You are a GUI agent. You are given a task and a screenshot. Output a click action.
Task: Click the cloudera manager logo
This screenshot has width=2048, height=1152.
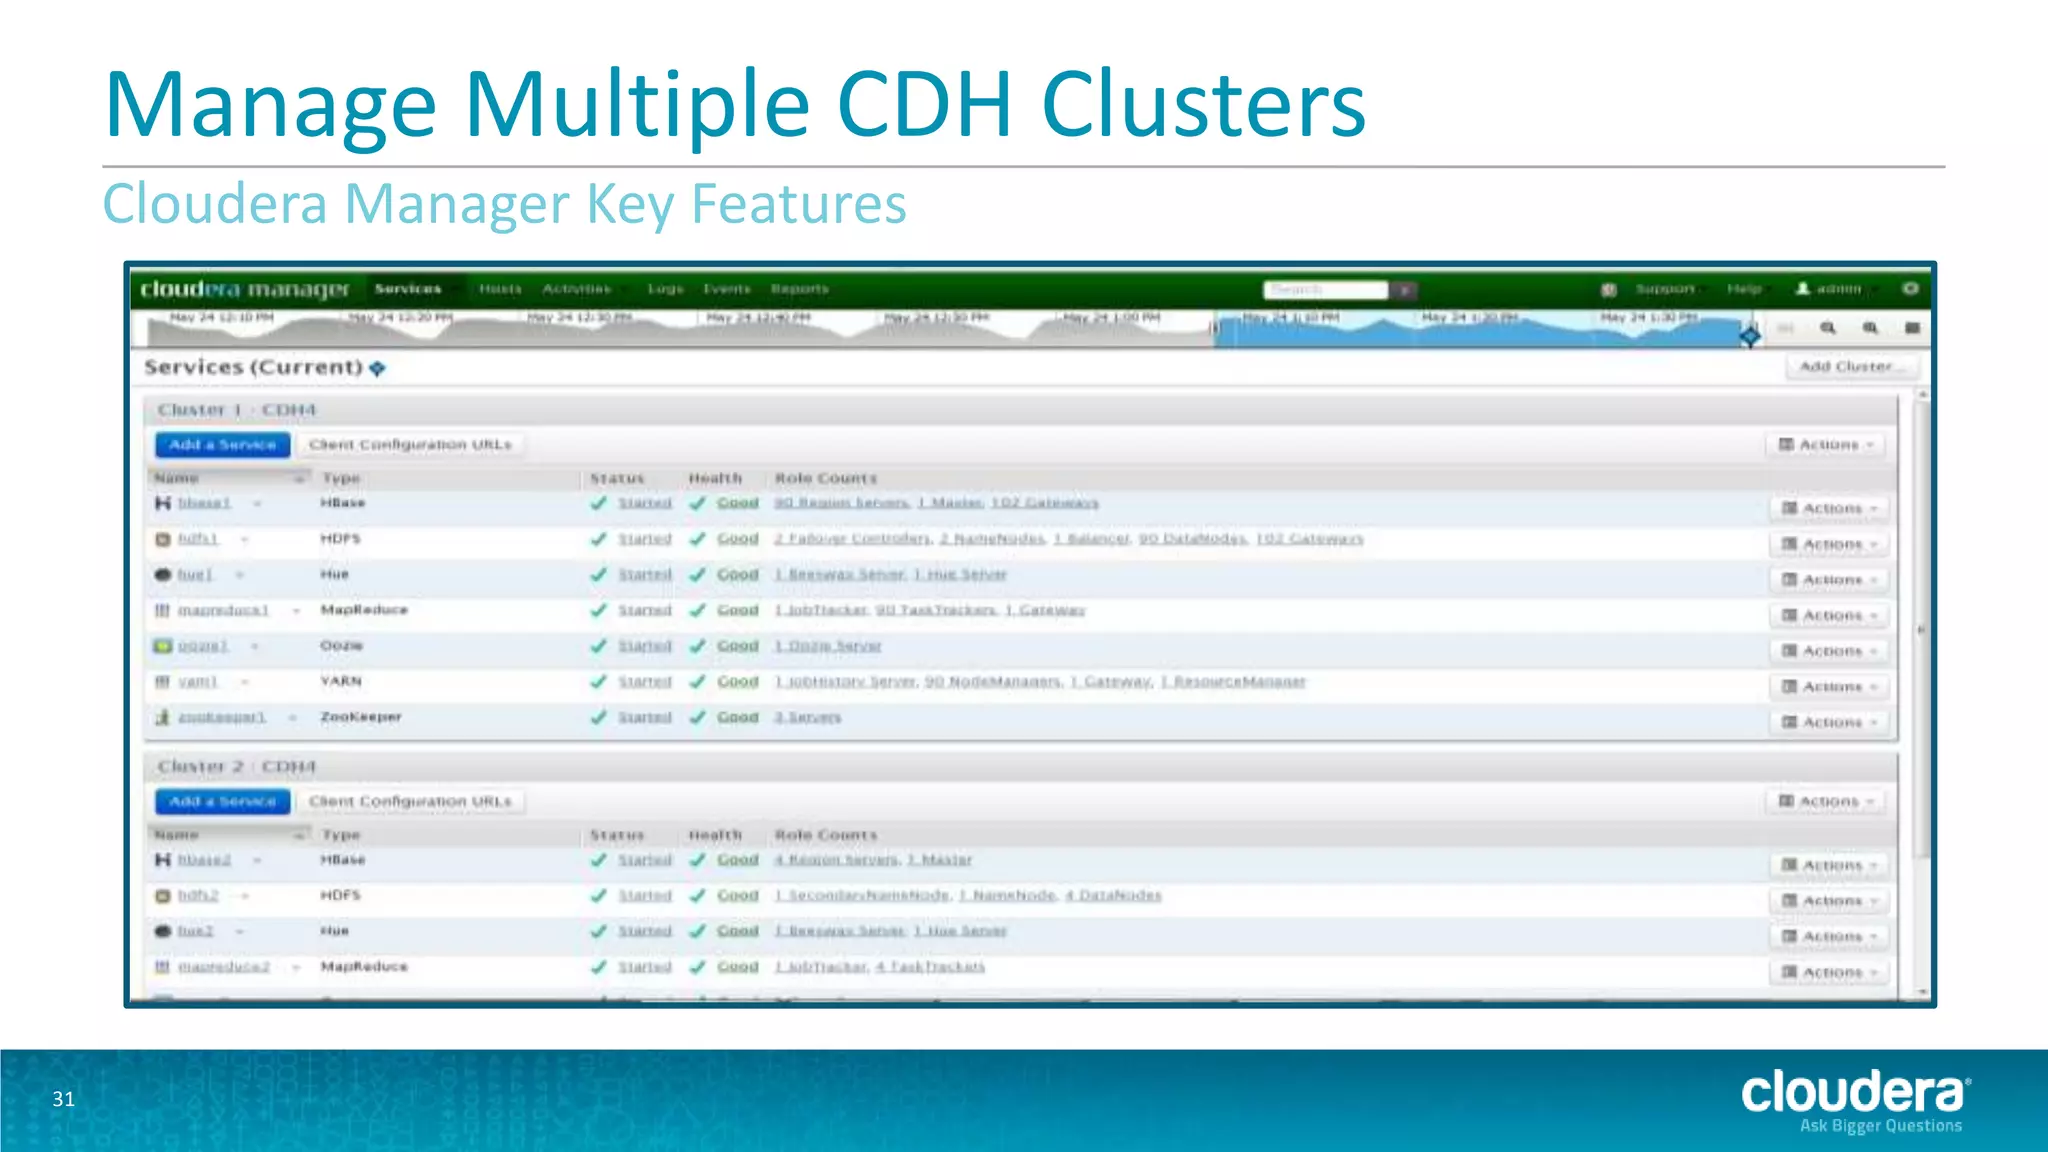tap(245, 289)
